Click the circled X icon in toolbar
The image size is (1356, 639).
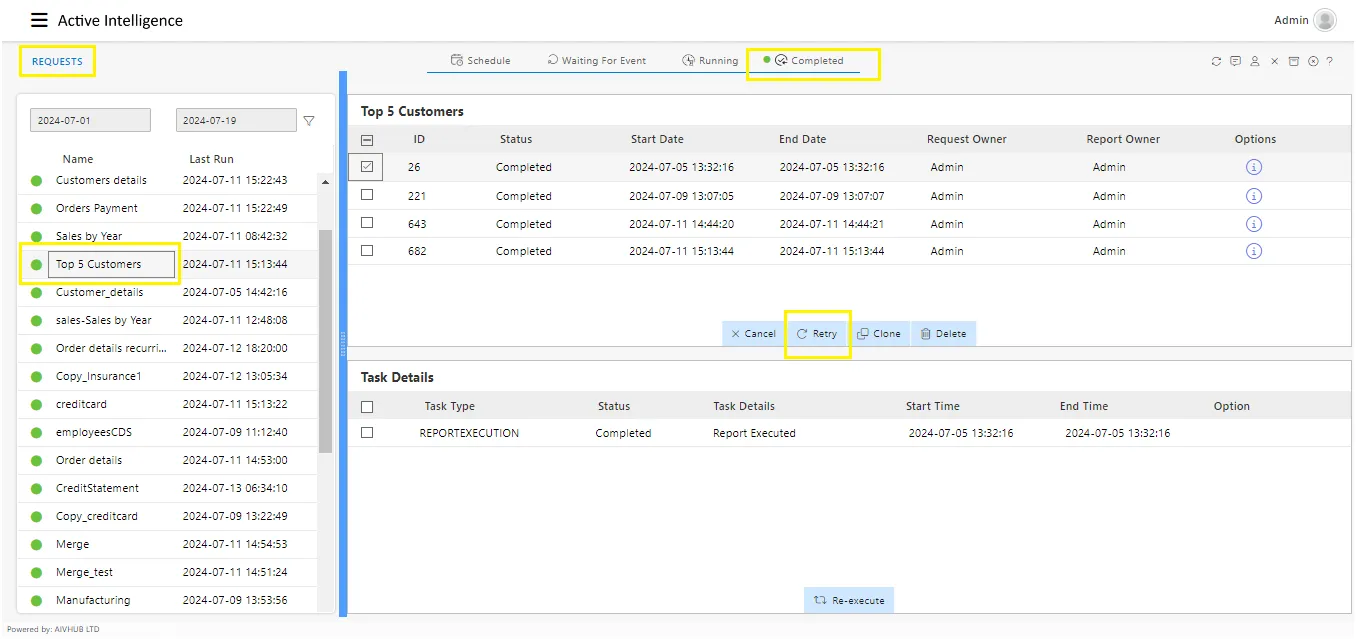(1313, 61)
